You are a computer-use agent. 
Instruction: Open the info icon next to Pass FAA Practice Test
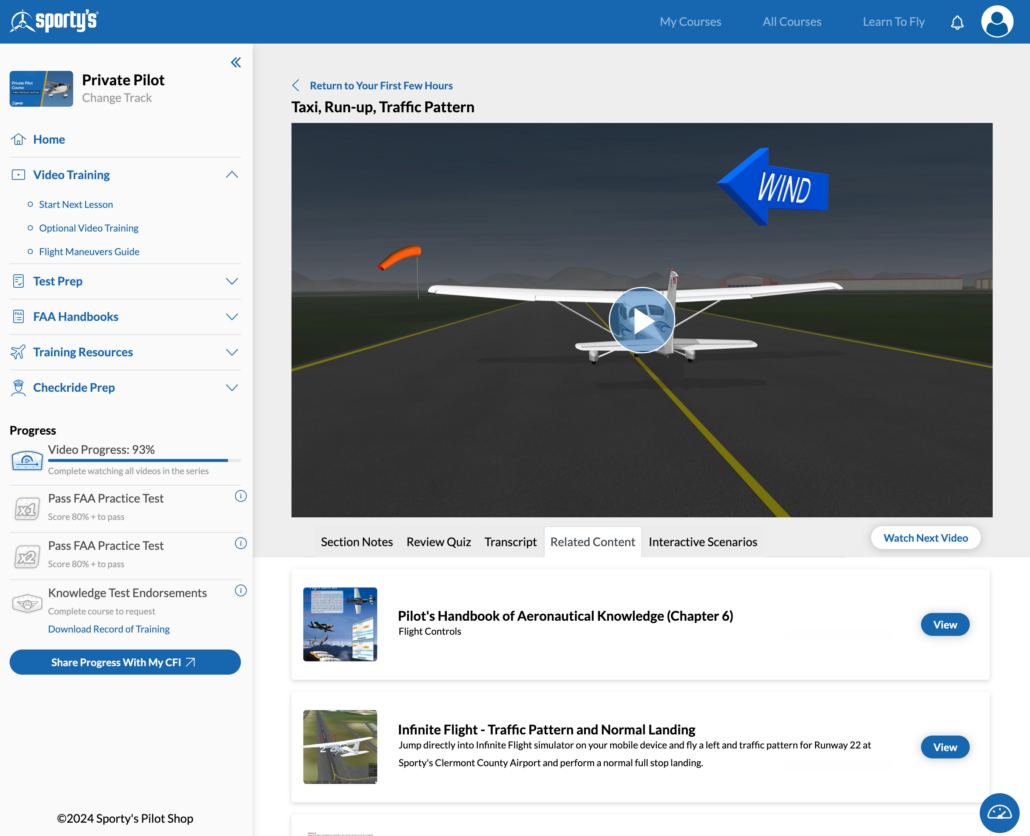pyautogui.click(x=240, y=495)
